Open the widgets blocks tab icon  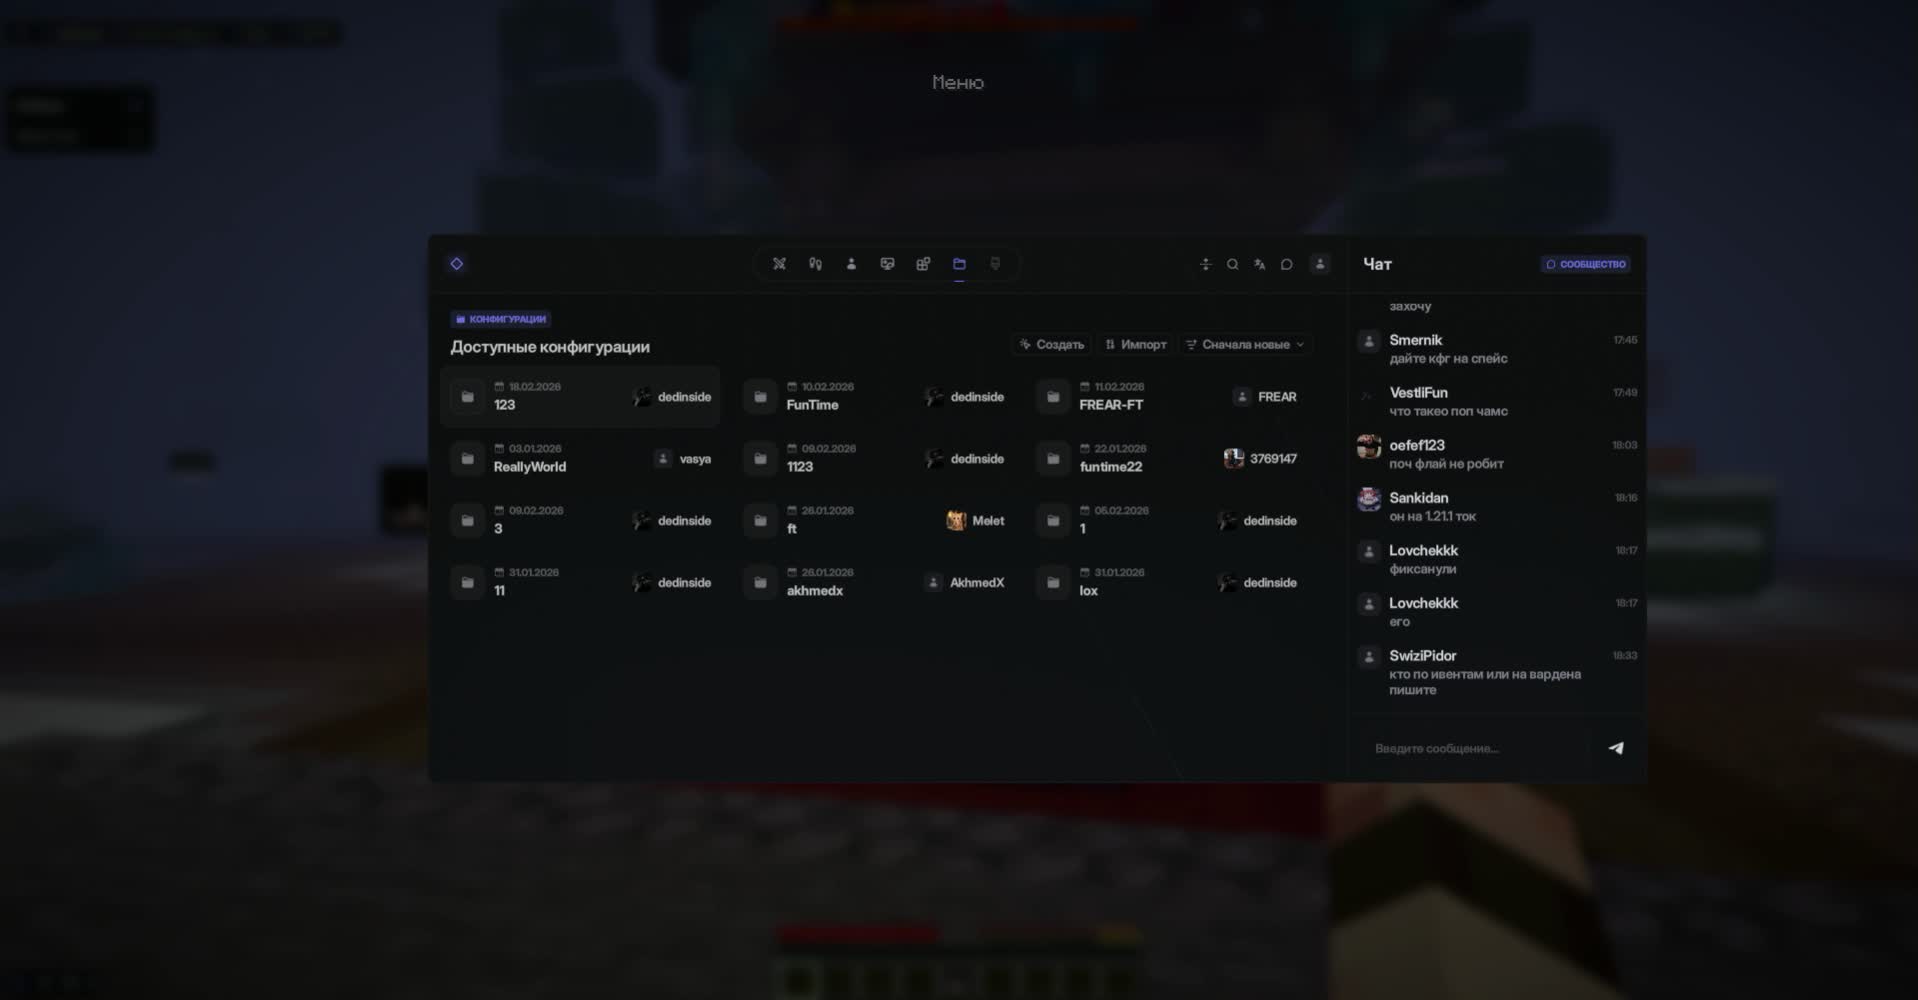point(923,264)
